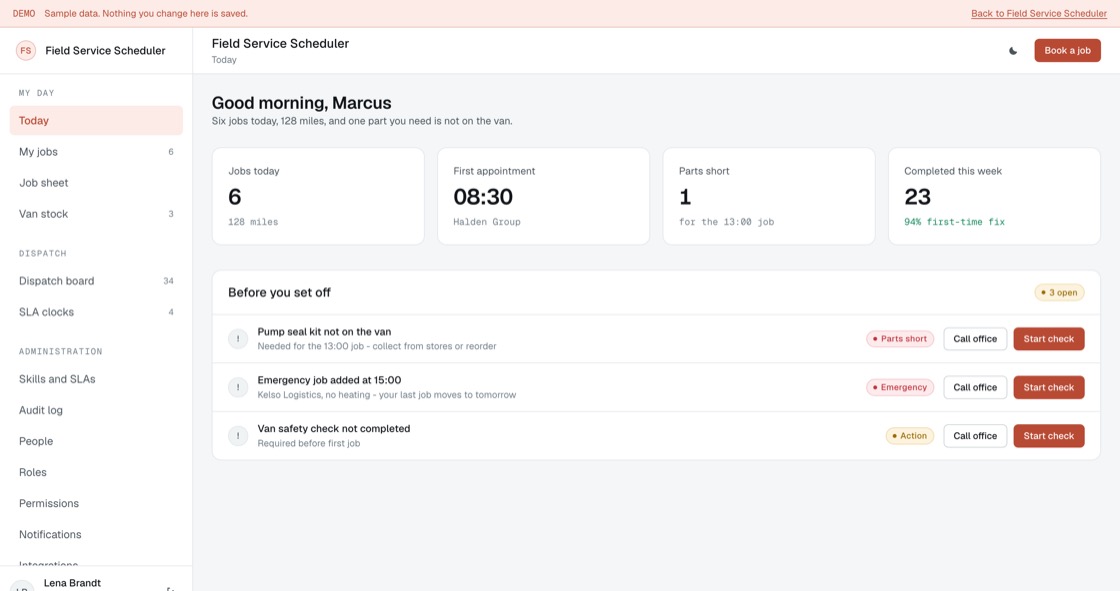Click Lena Brandt user profile name
Screen dimensions: 1120x591
coord(72,583)
